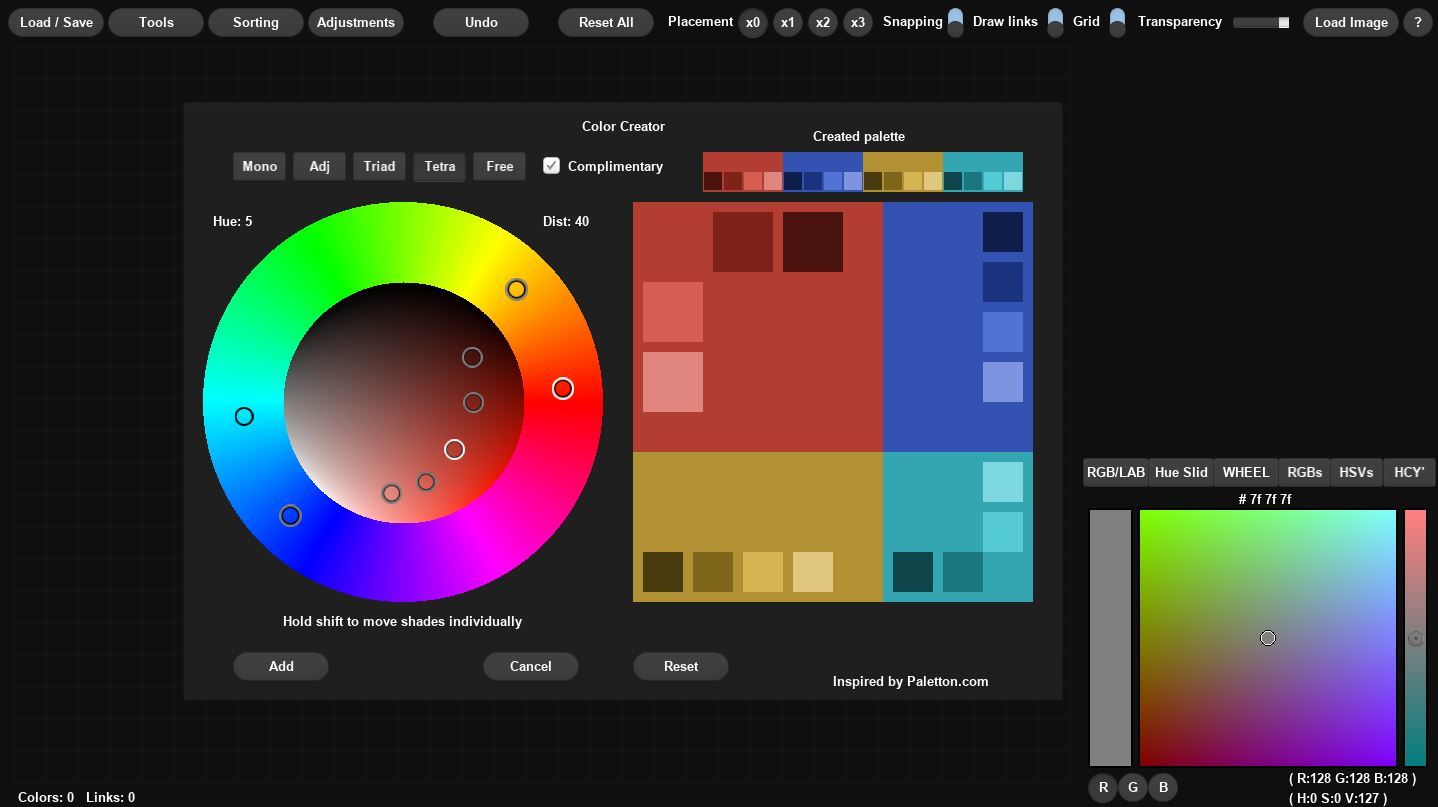This screenshot has height=807, width=1438.
Task: Set placement multiplier to x2
Action: coord(822,22)
